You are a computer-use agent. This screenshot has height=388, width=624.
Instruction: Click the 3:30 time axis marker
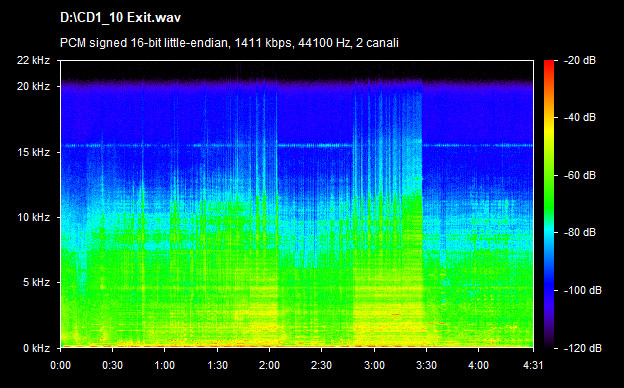(426, 365)
